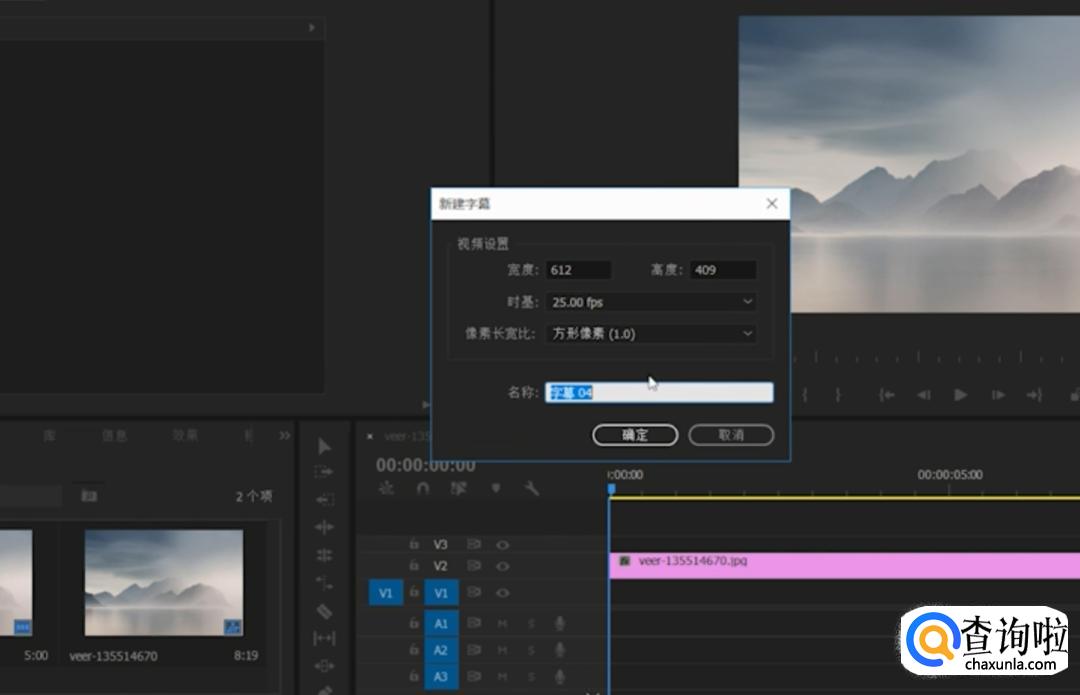Open the 像素长宽比 dropdown
1080x695 pixels.
tap(651, 334)
